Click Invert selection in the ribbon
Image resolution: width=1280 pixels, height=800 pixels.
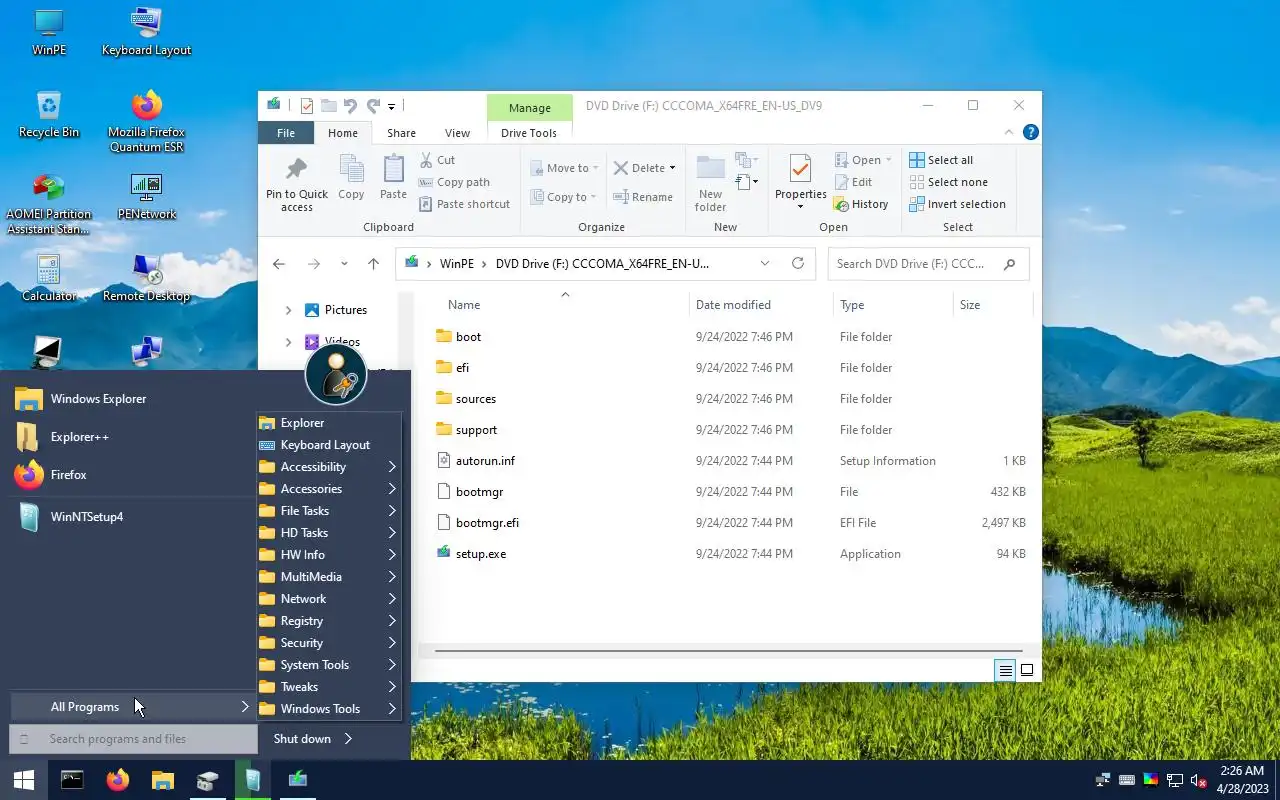[957, 204]
